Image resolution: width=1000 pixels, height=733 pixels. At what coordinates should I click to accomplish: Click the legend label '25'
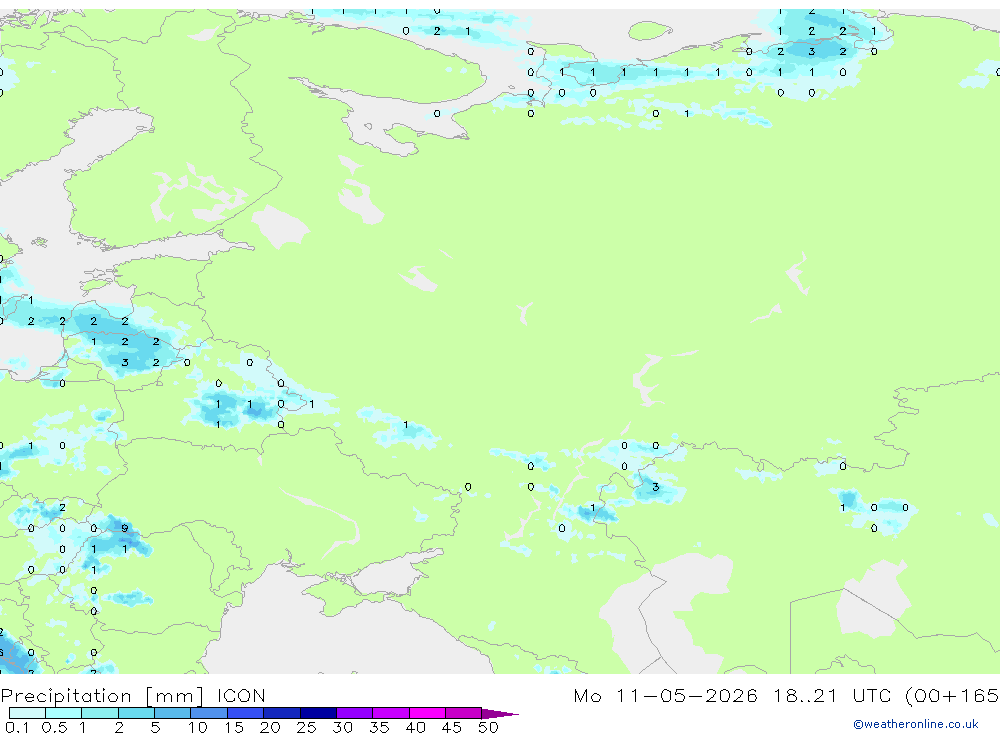[306, 727]
